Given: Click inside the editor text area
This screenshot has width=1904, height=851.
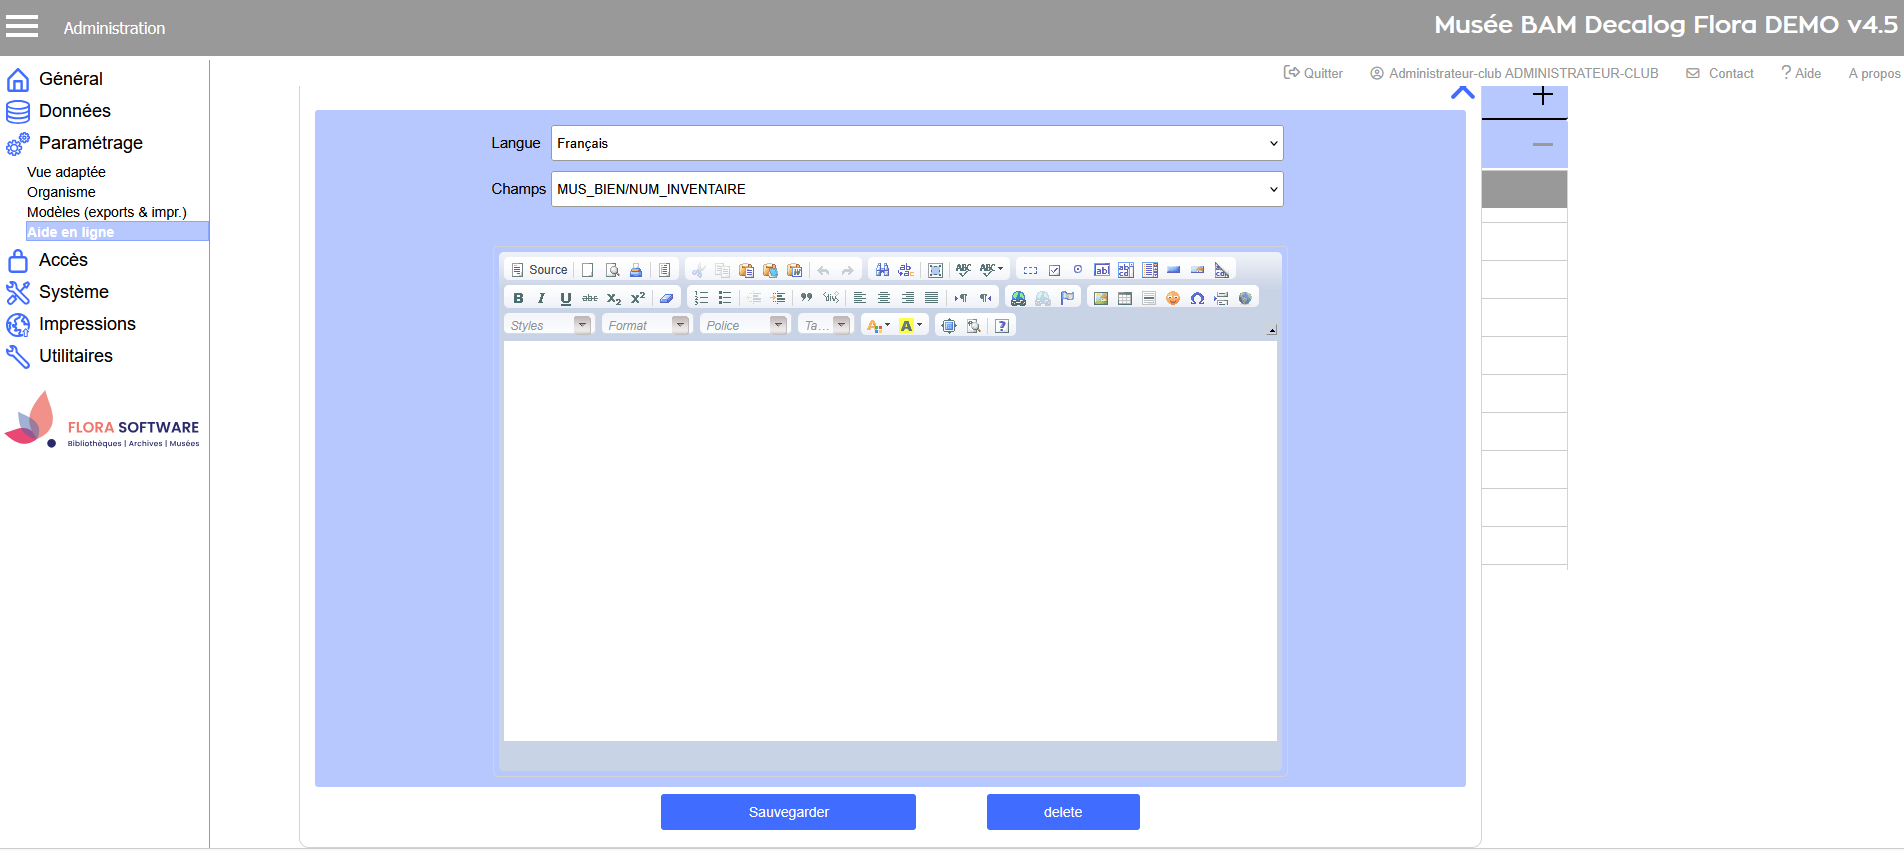Looking at the screenshot, I should (890, 540).
